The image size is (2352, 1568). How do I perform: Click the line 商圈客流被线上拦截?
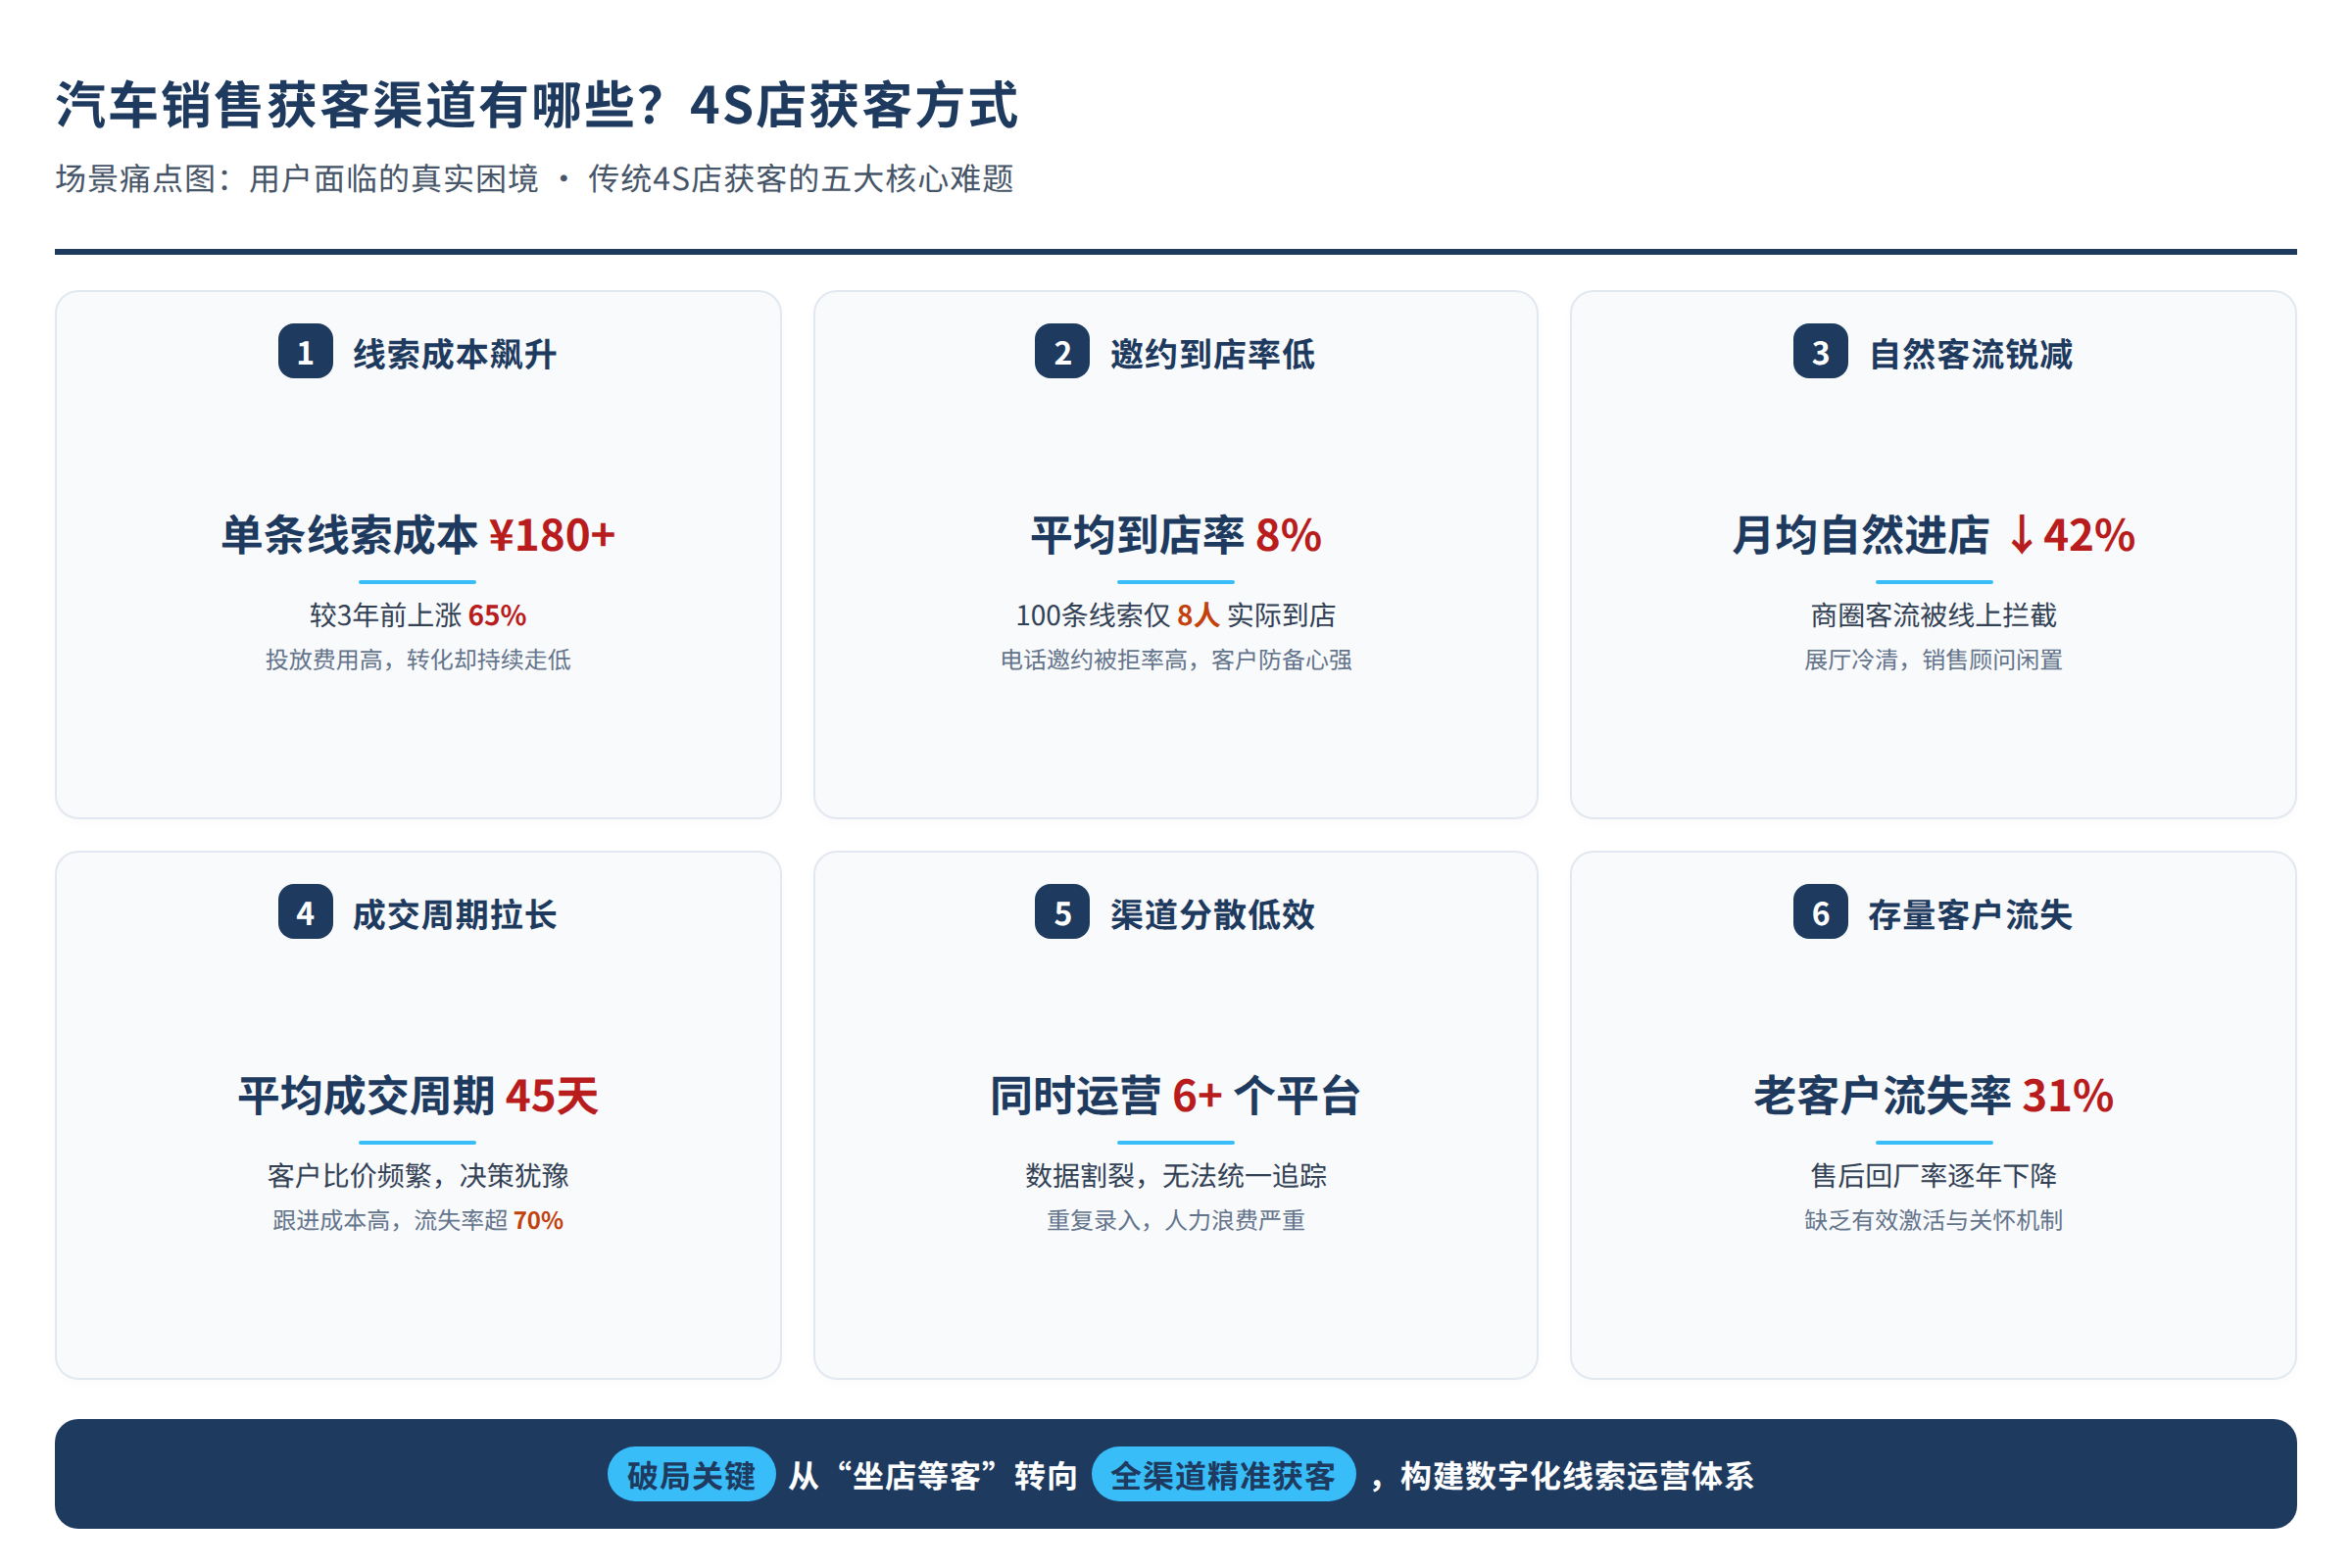1933,615
